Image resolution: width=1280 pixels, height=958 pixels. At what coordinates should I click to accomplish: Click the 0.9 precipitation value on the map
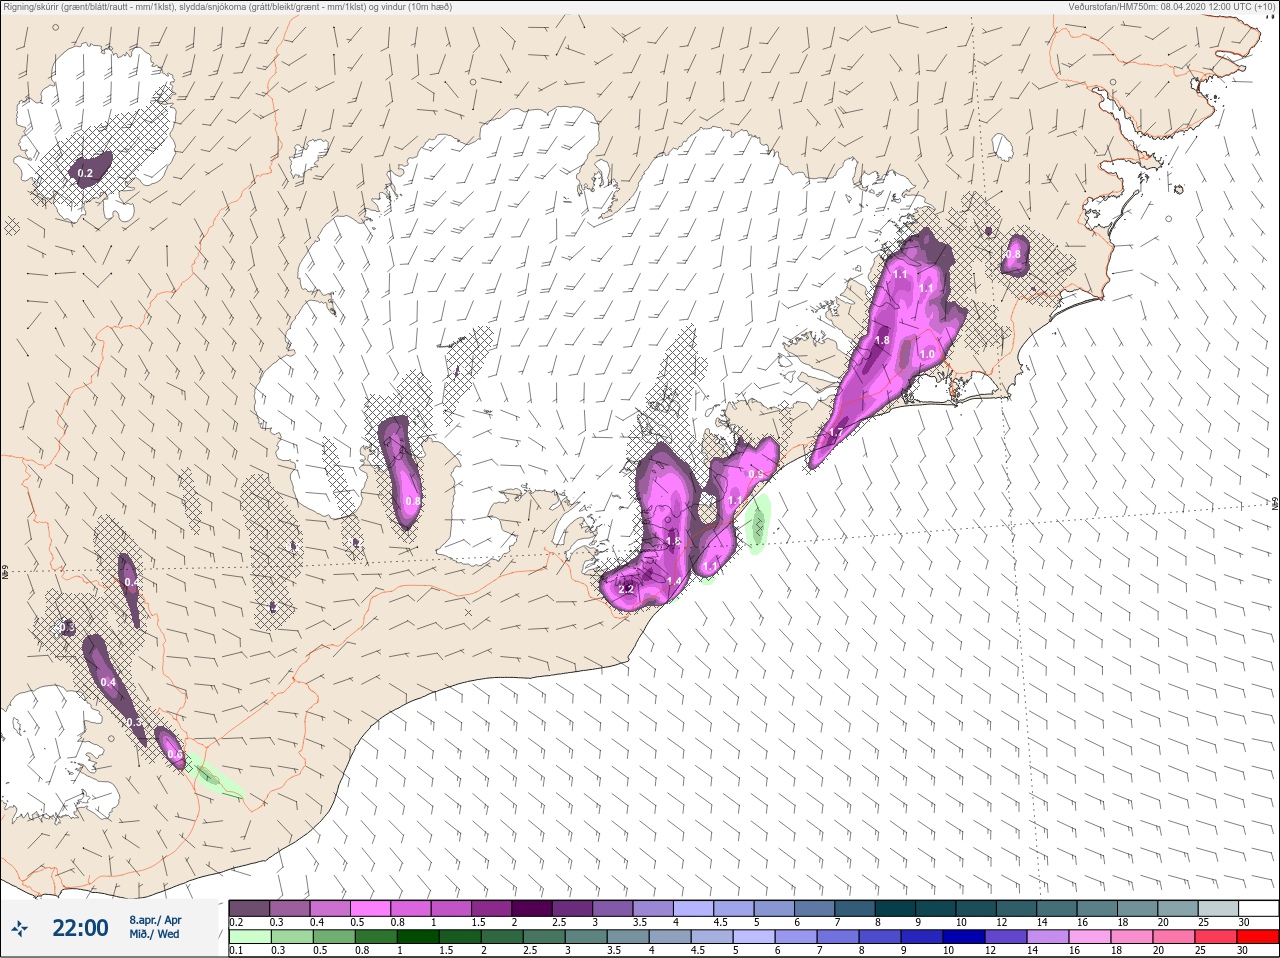756,474
